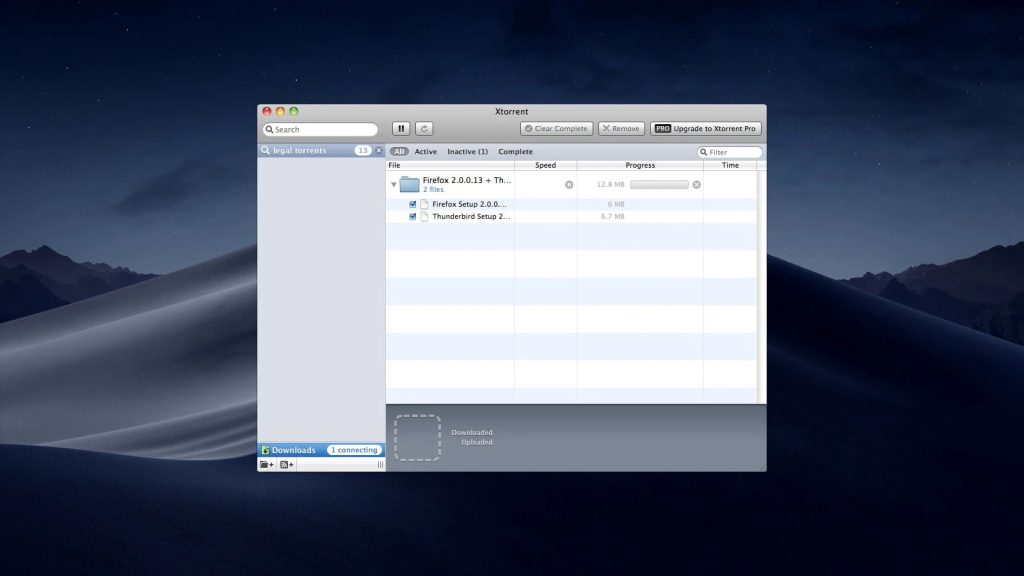Click the Thunderbird Setup file document icon
Viewport: 1024px width, 576px height.
click(424, 216)
